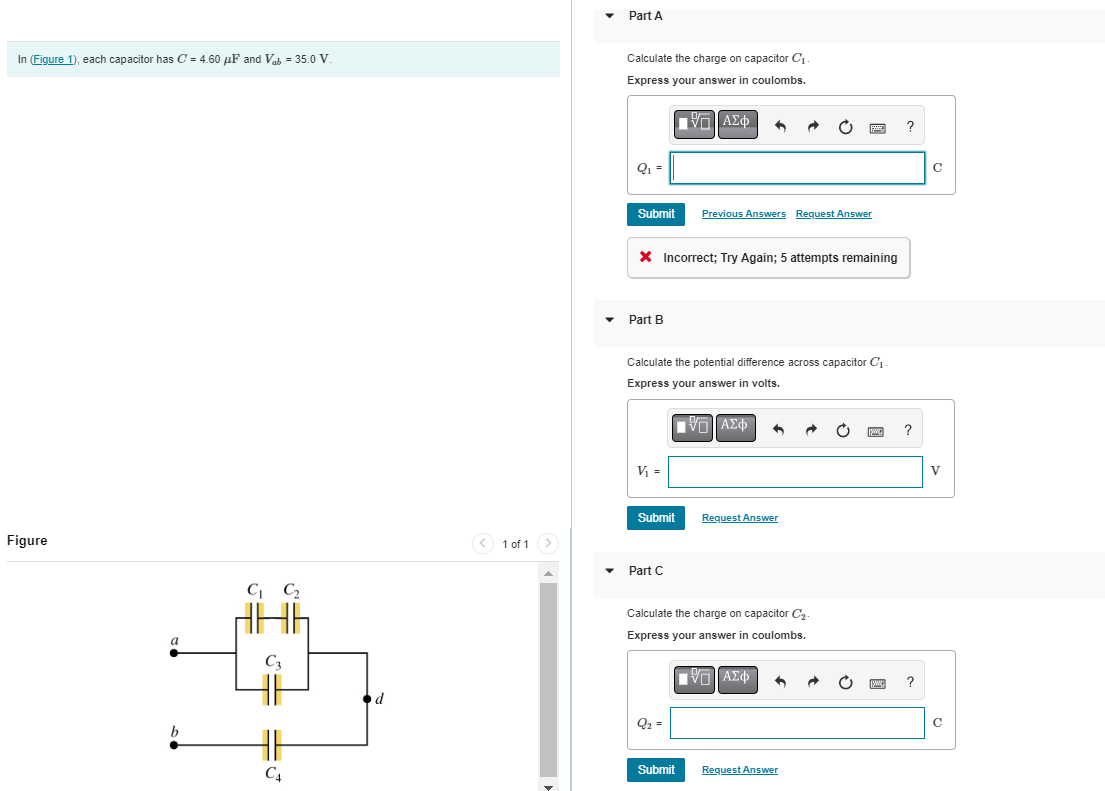This screenshot has height=791, width=1105.
Task: Show keyboard shortcuts in Part B toolbar
Action: click(x=875, y=431)
